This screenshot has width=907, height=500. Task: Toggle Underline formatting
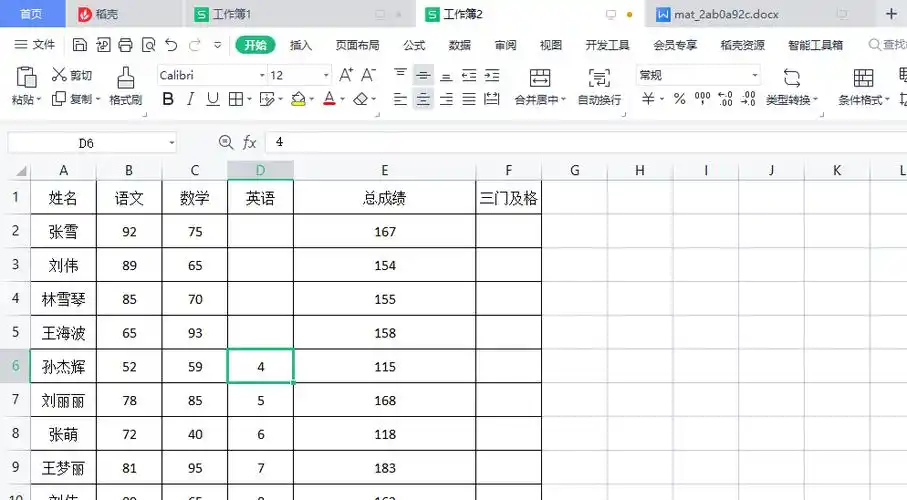click(213, 99)
